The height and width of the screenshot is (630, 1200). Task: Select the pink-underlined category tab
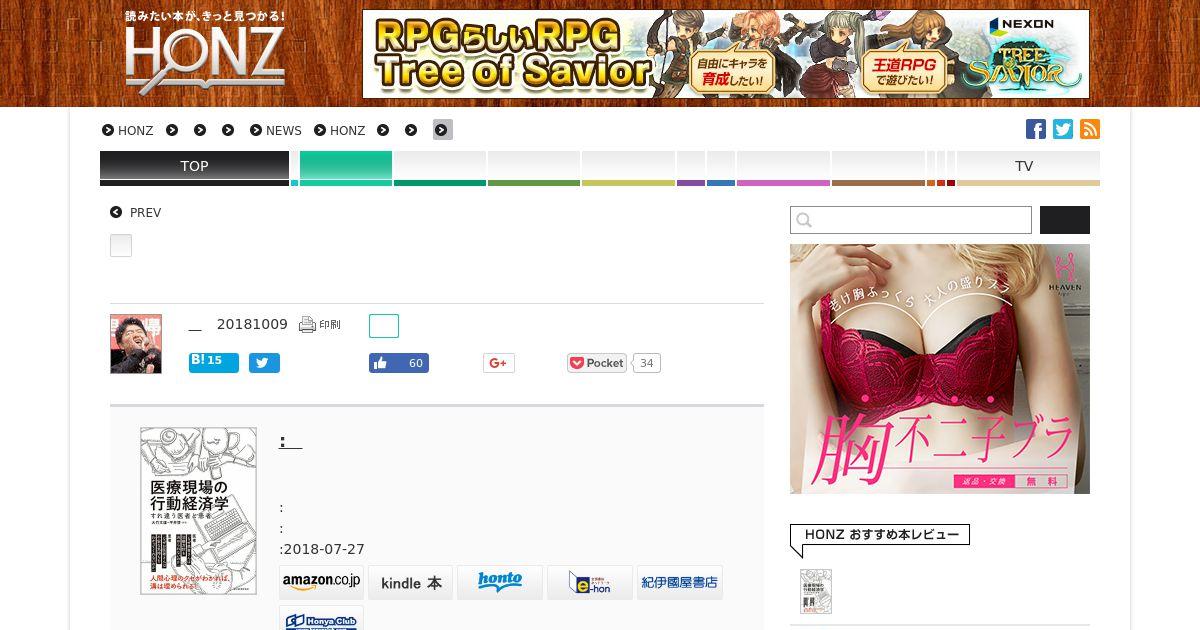coord(783,167)
